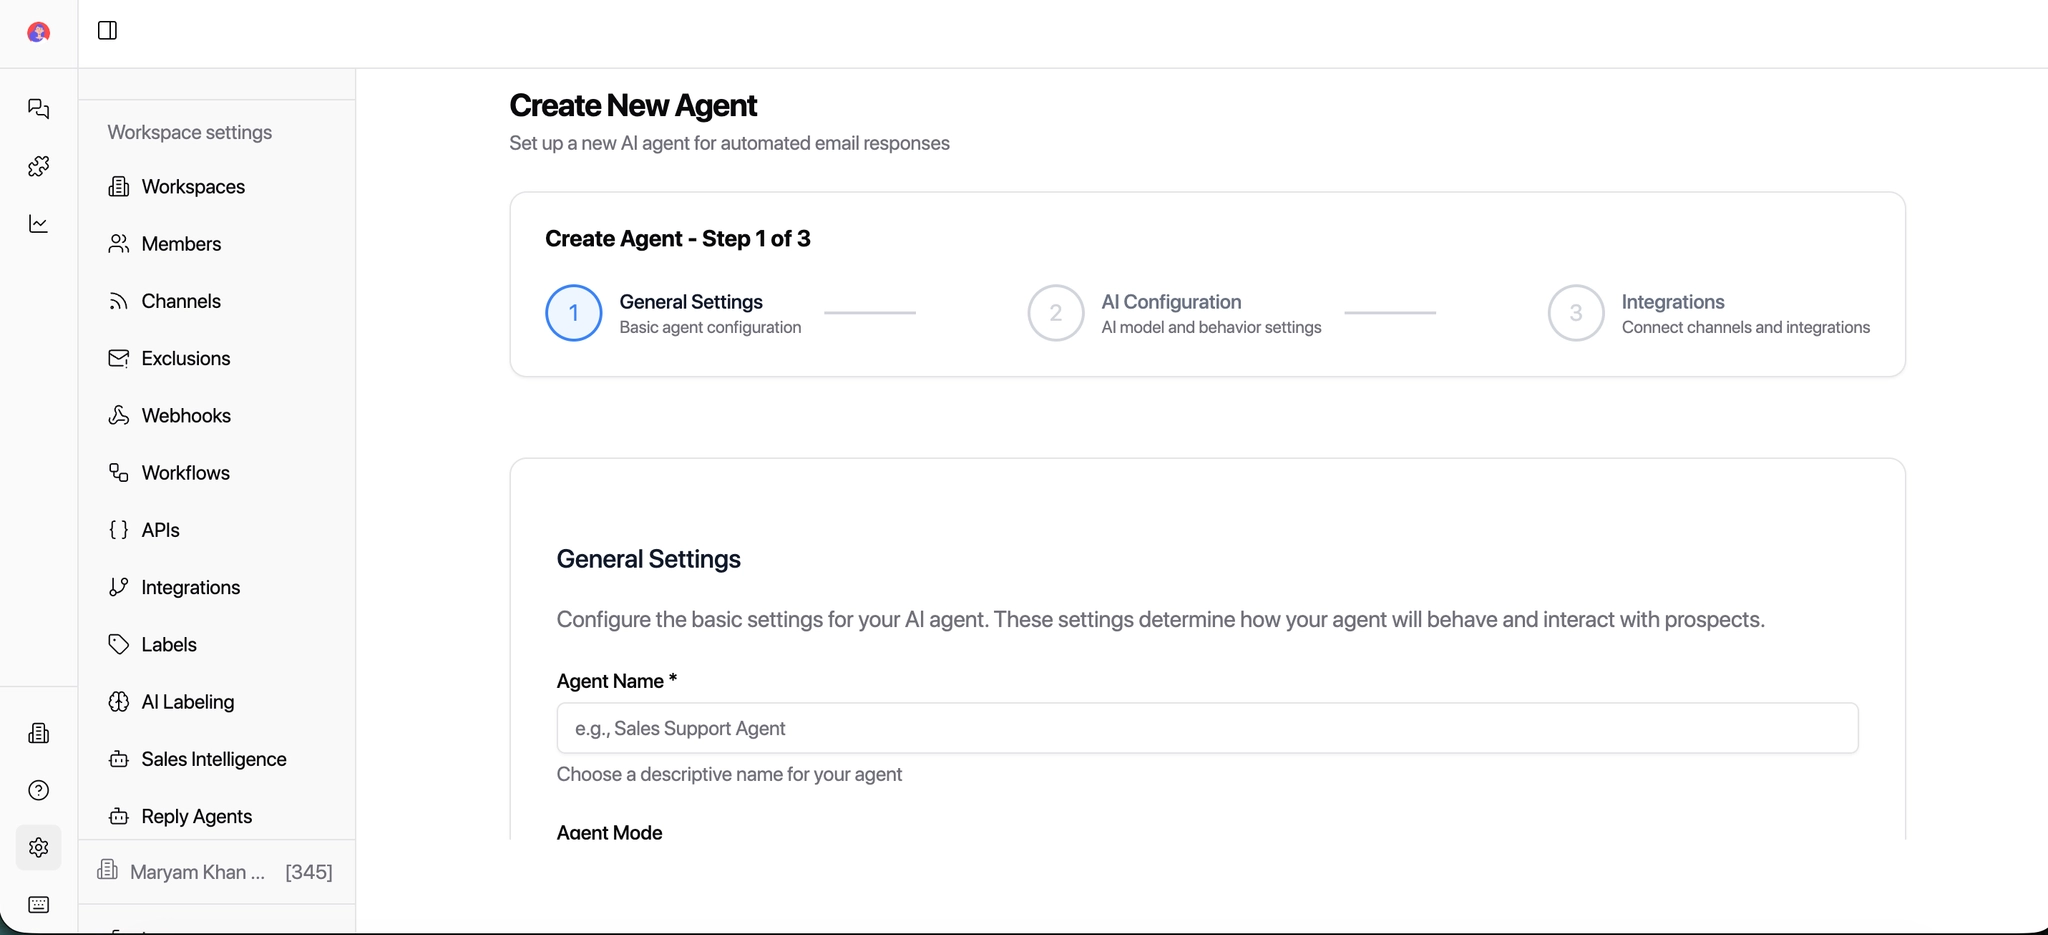Screen dimensions: 2048x935
Task: Click the building icon in left rail
Action: click(38, 734)
